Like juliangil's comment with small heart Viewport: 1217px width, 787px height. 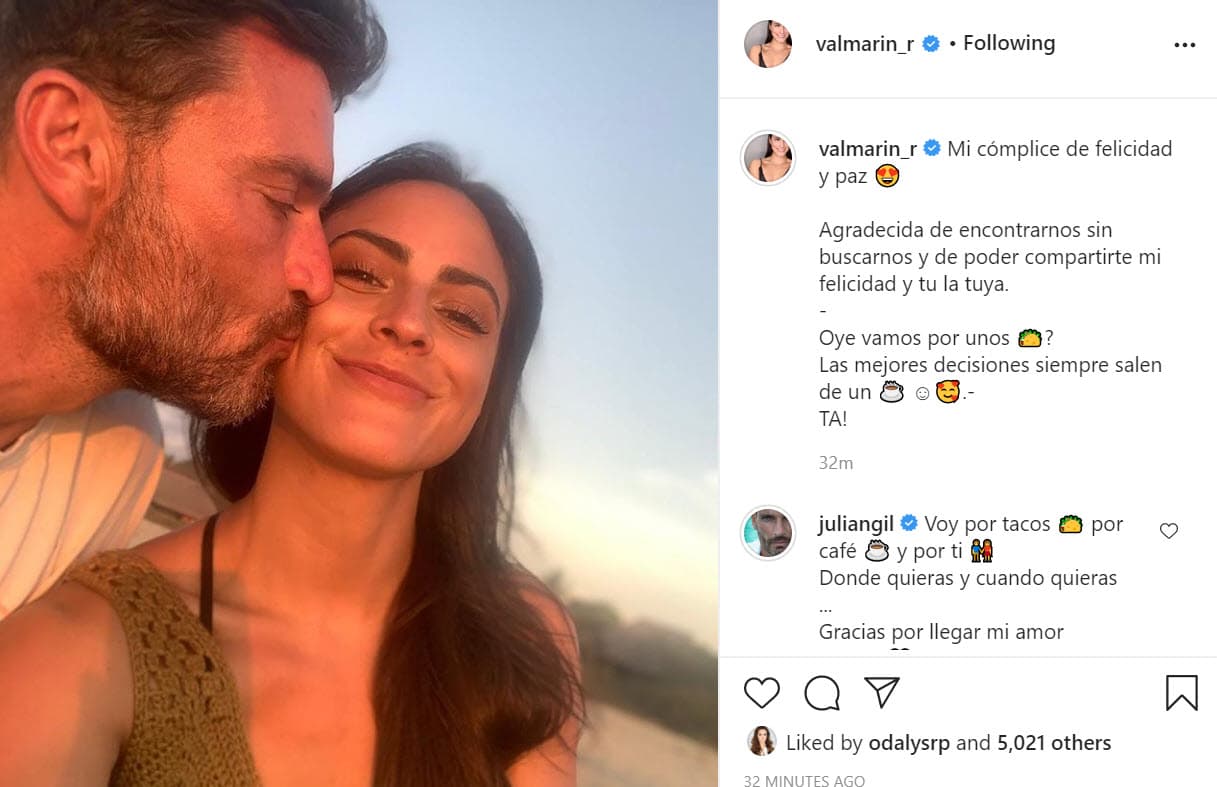click(x=1168, y=531)
